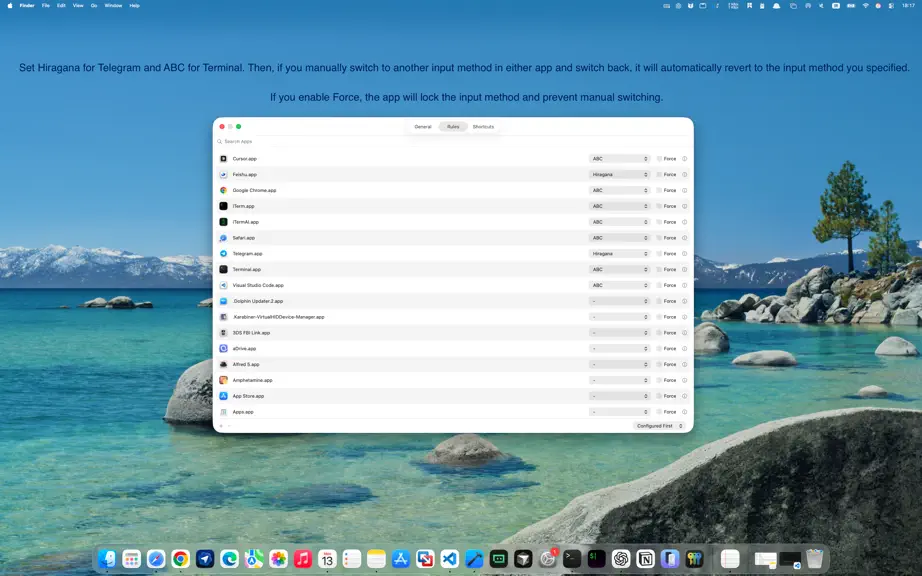Image resolution: width=922 pixels, height=576 pixels.
Task: Click the Telegram.app icon in the rules list
Action: click(223, 254)
